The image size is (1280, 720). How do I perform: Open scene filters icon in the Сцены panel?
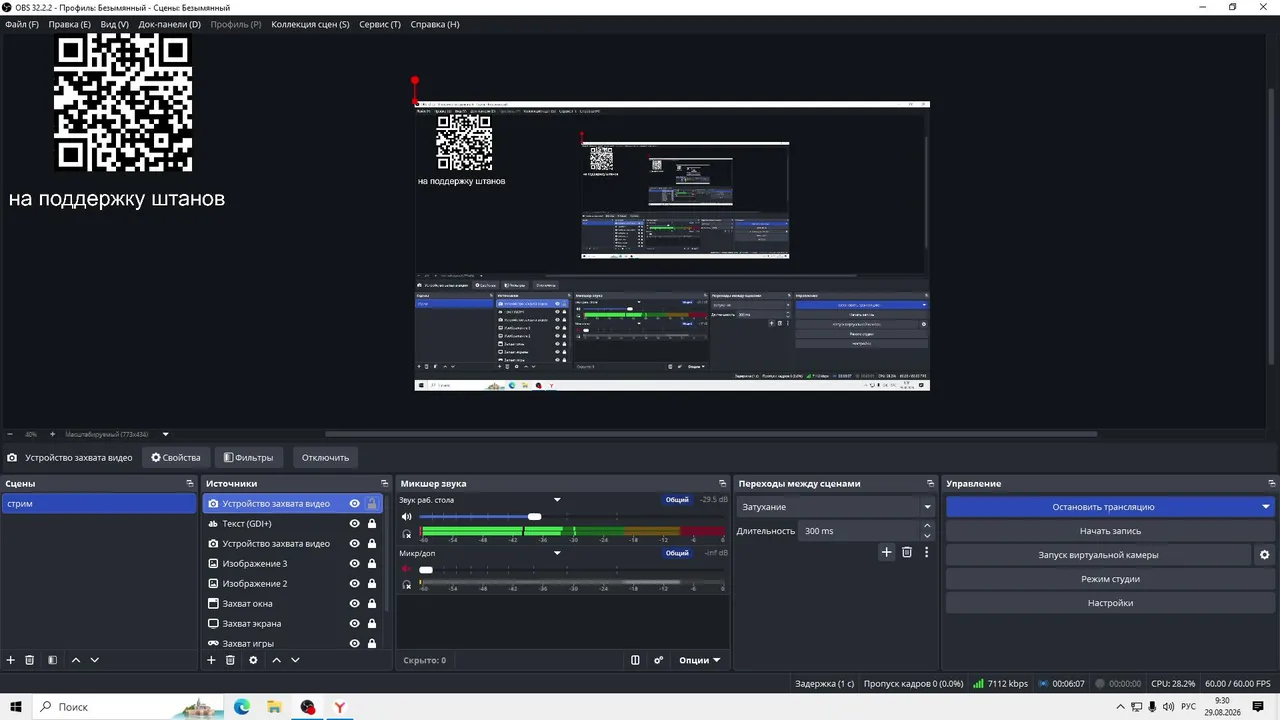pyautogui.click(x=52, y=660)
